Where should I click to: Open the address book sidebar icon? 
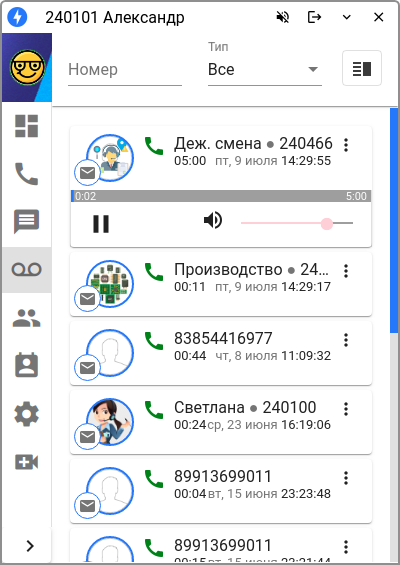(26, 365)
